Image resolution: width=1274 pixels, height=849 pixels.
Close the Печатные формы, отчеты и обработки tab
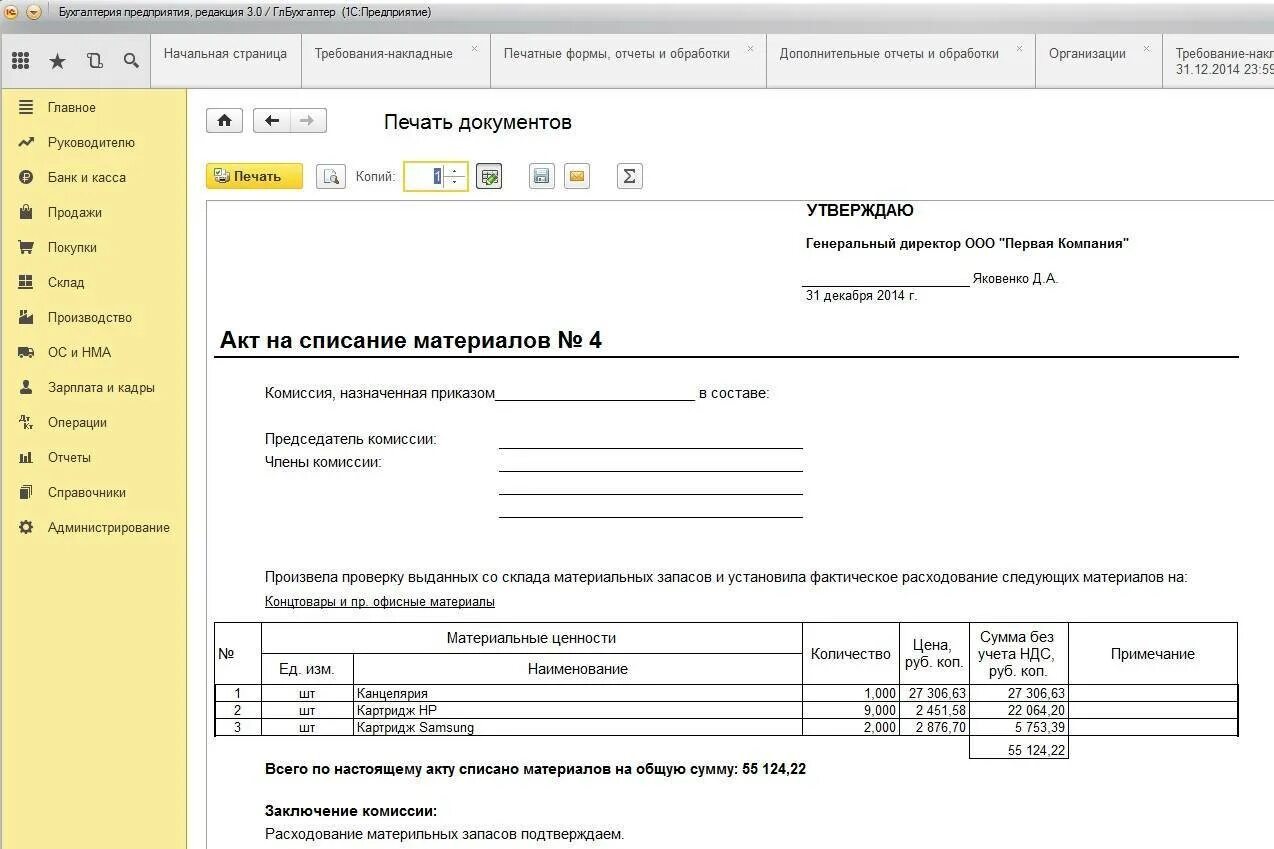pyautogui.click(x=752, y=48)
